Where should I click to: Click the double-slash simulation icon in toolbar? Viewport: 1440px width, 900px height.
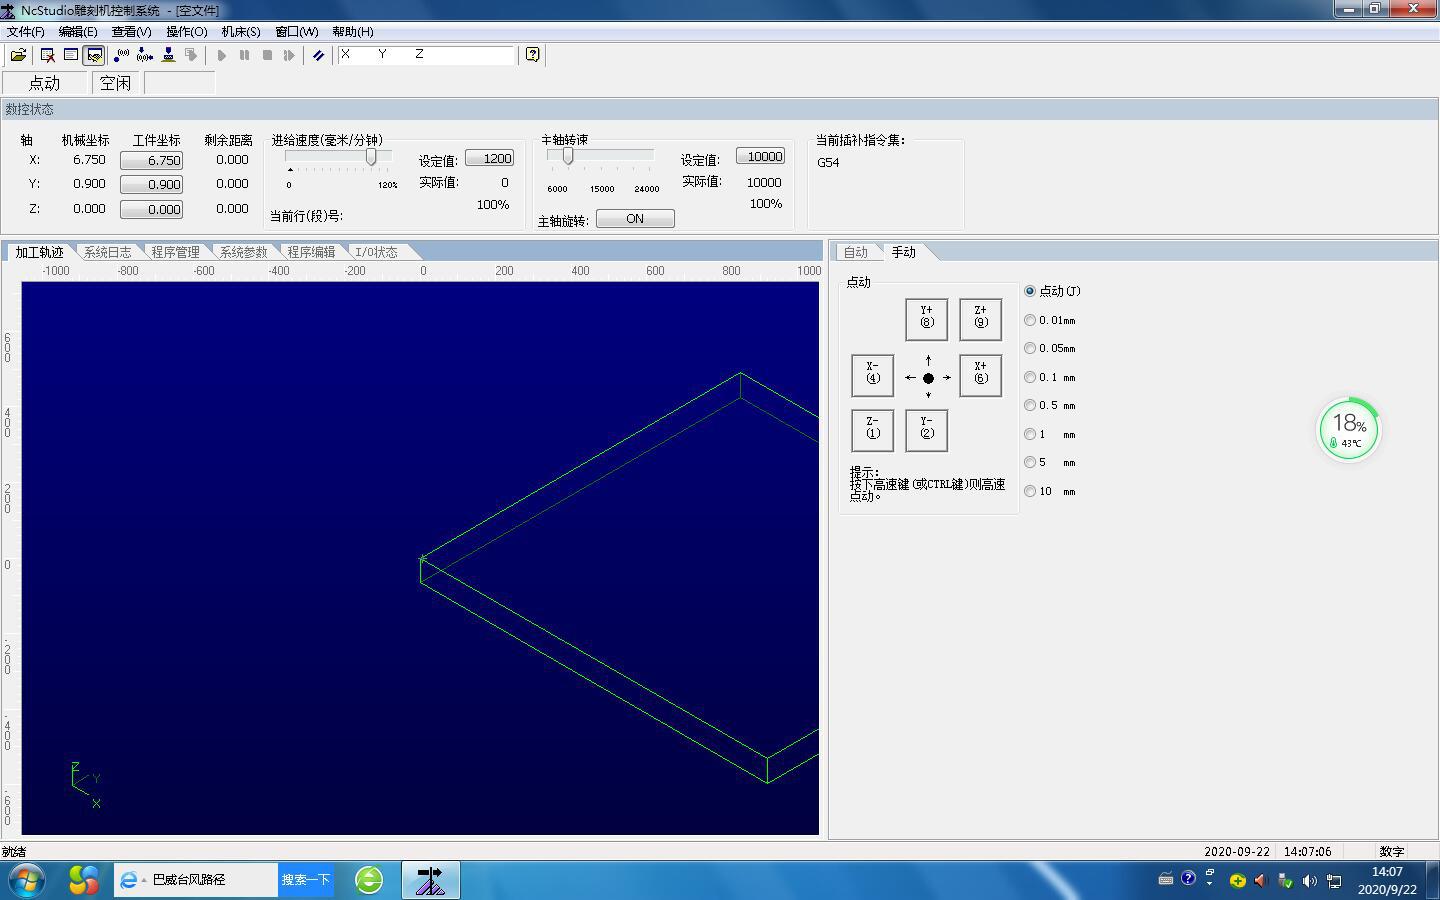point(318,55)
